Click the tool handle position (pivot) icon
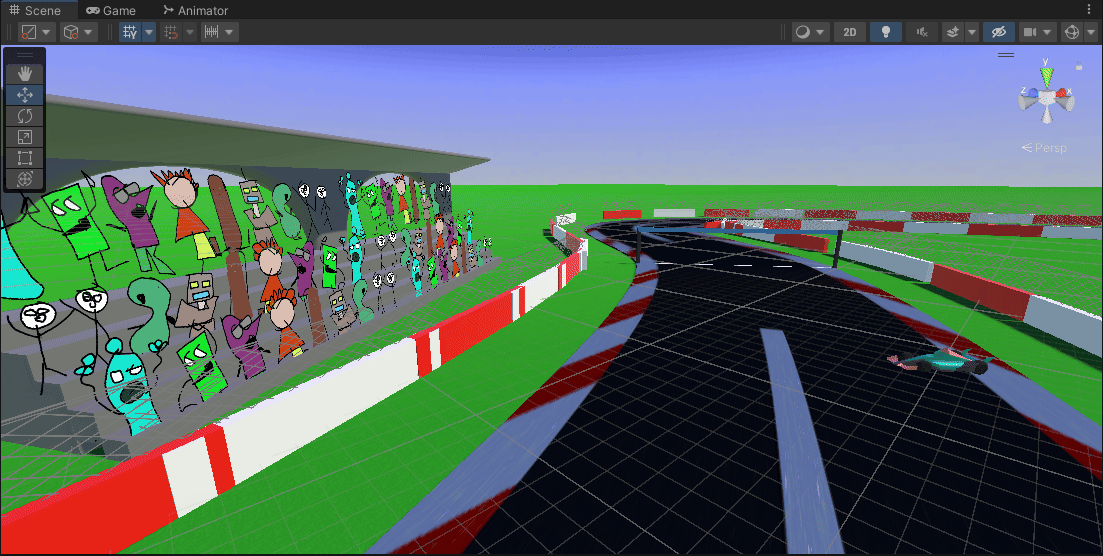Viewport: 1103px width, 556px height. (28, 32)
